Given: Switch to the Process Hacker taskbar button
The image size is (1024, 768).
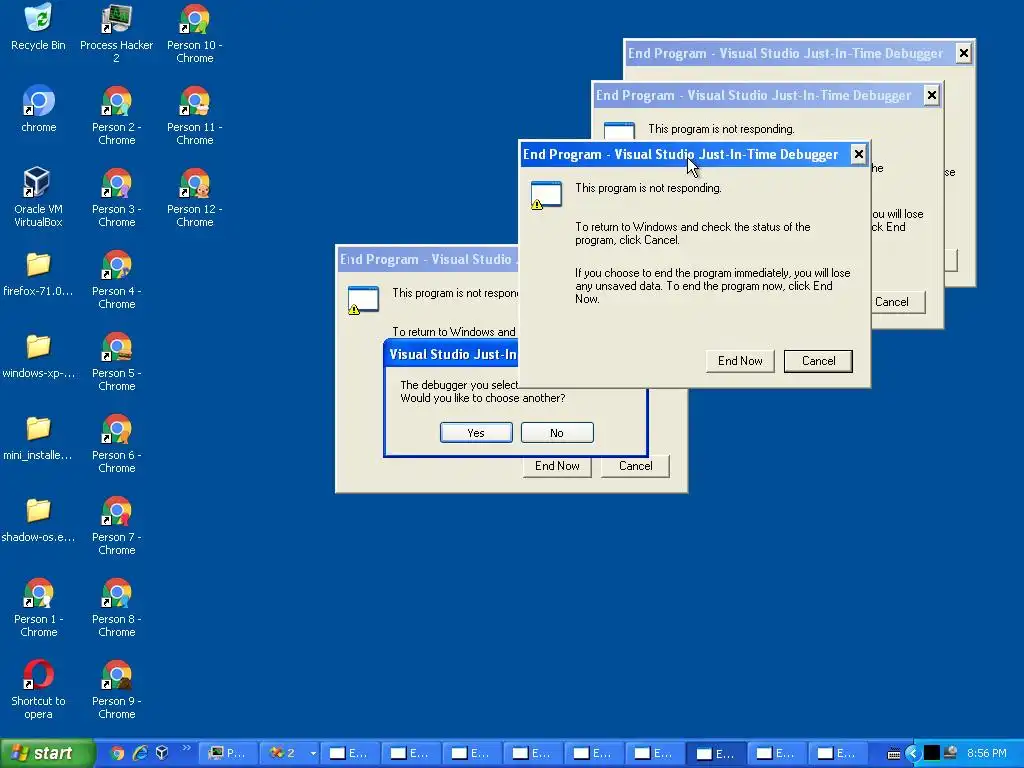Looking at the screenshot, I should click(228, 753).
